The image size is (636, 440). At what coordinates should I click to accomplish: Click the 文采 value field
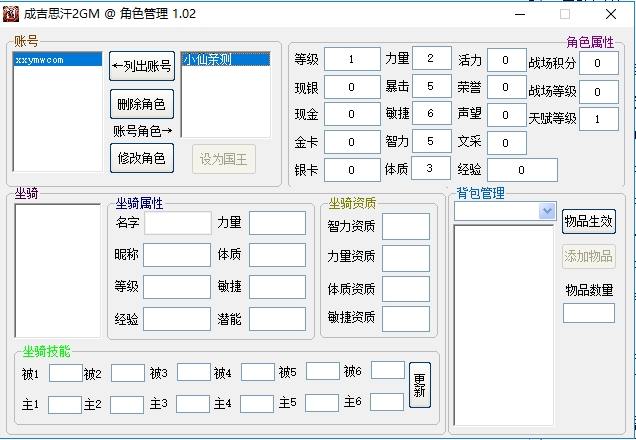click(507, 143)
